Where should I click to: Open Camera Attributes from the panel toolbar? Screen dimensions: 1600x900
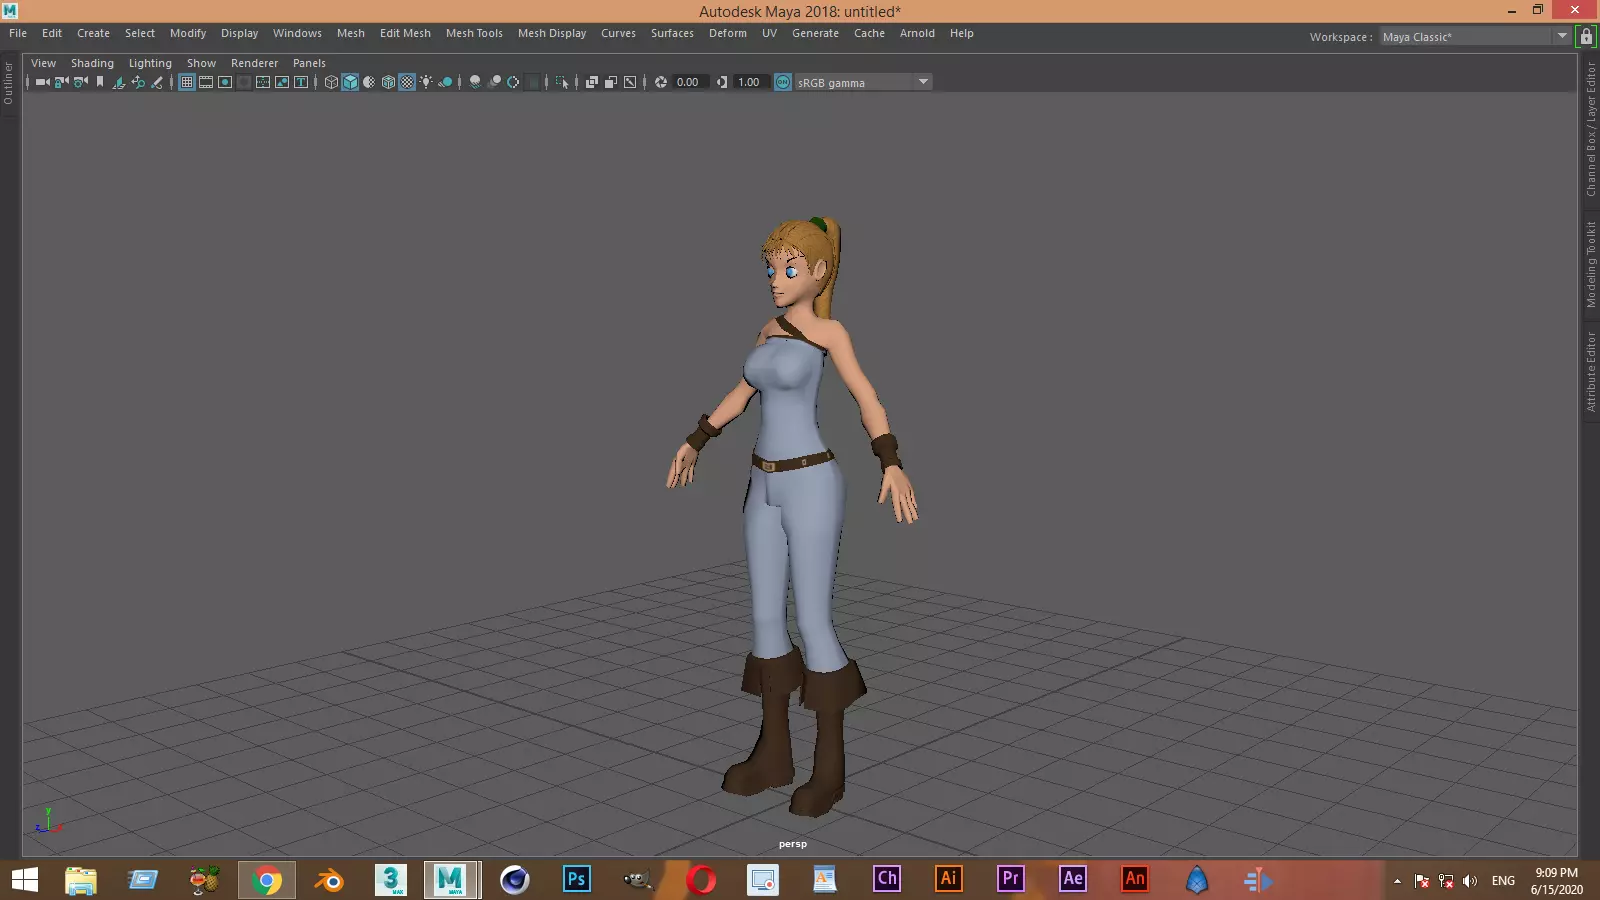(x=80, y=82)
